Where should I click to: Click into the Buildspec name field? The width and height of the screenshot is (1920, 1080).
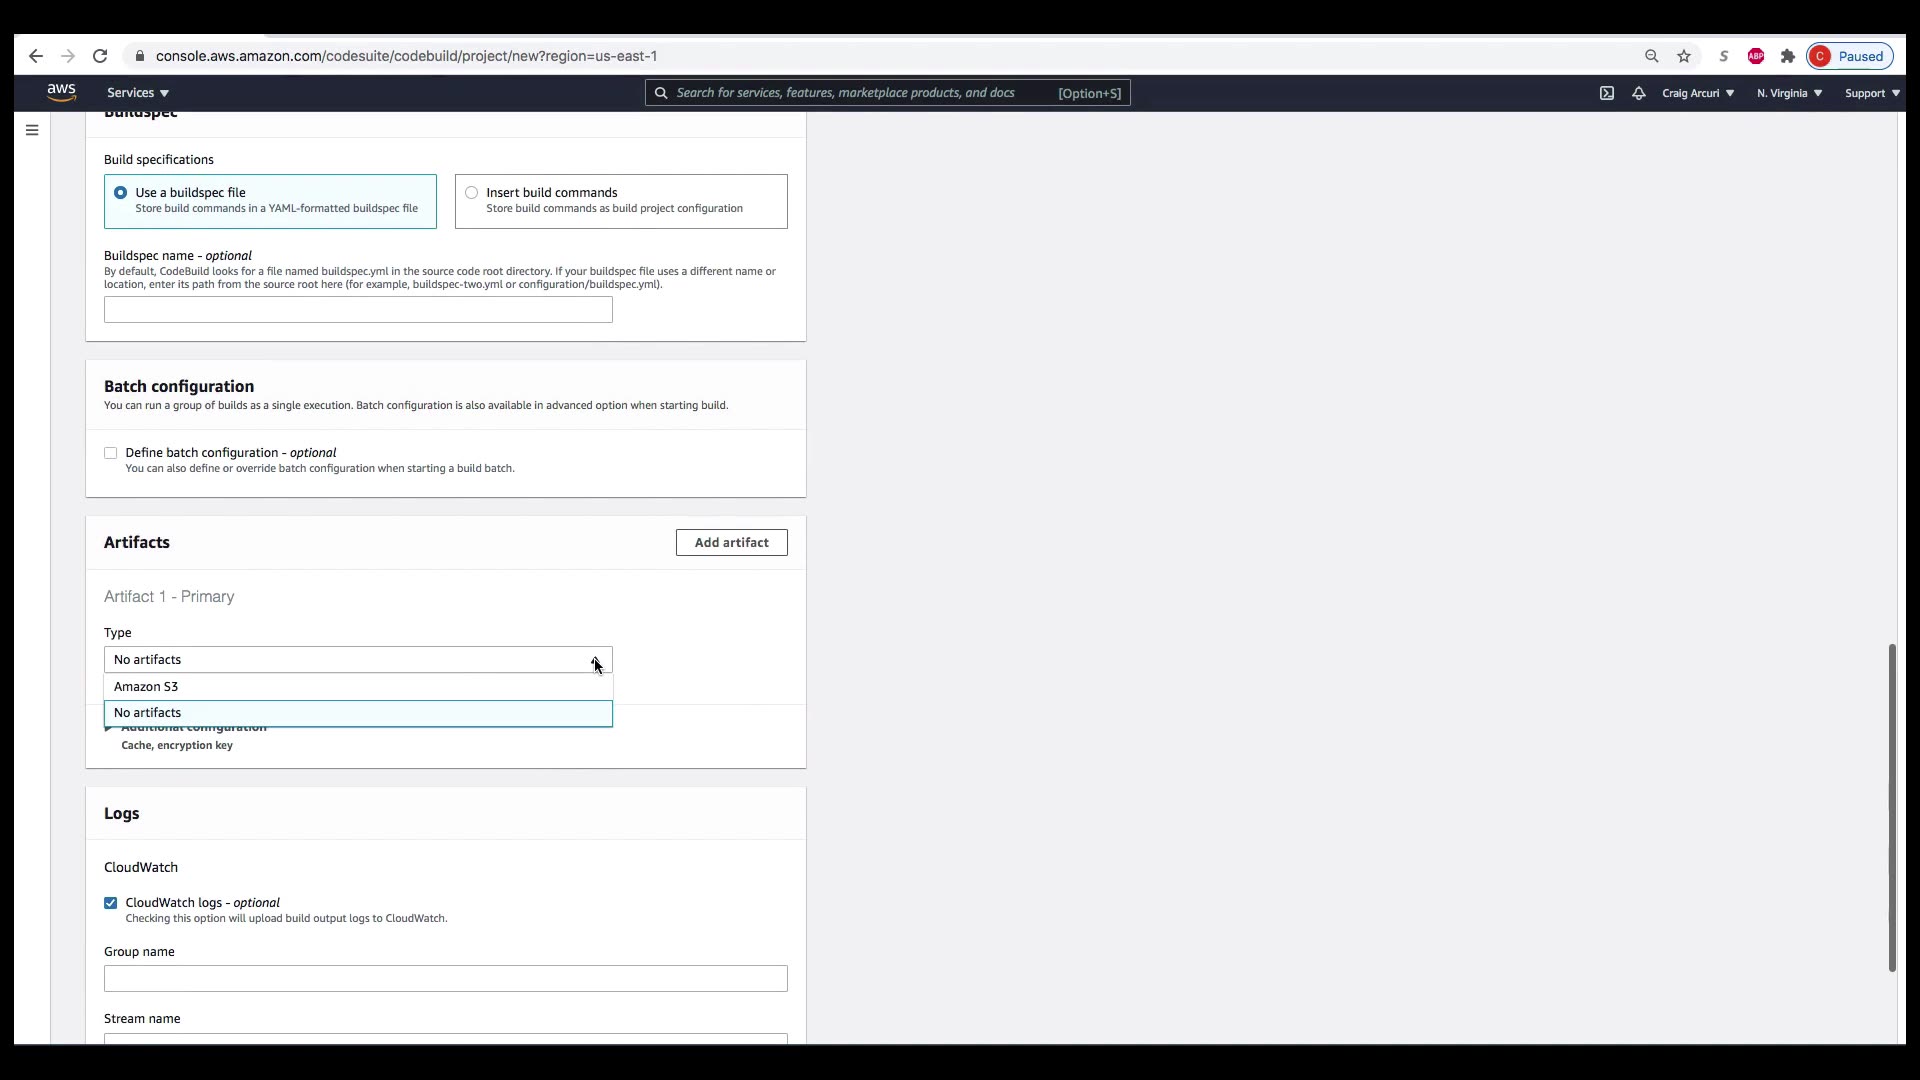pyautogui.click(x=357, y=310)
